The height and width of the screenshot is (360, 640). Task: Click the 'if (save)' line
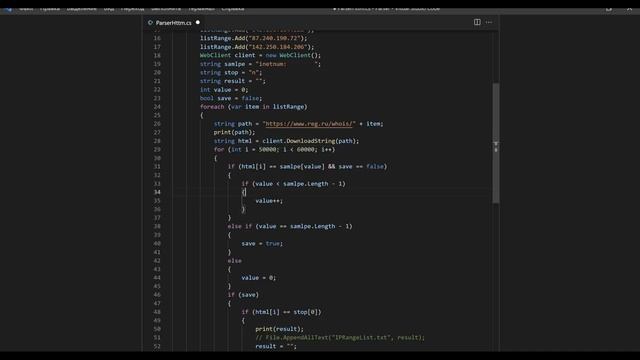point(243,295)
